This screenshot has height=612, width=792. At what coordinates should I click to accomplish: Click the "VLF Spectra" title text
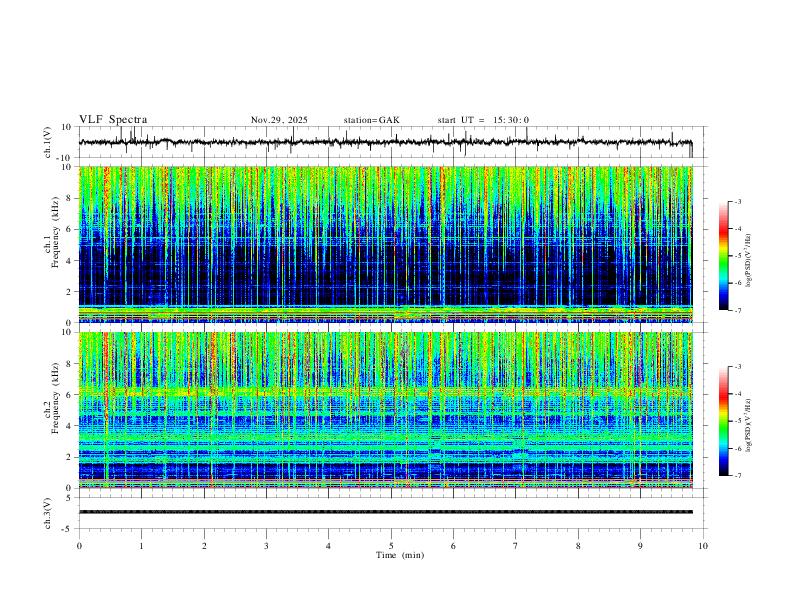113,120
